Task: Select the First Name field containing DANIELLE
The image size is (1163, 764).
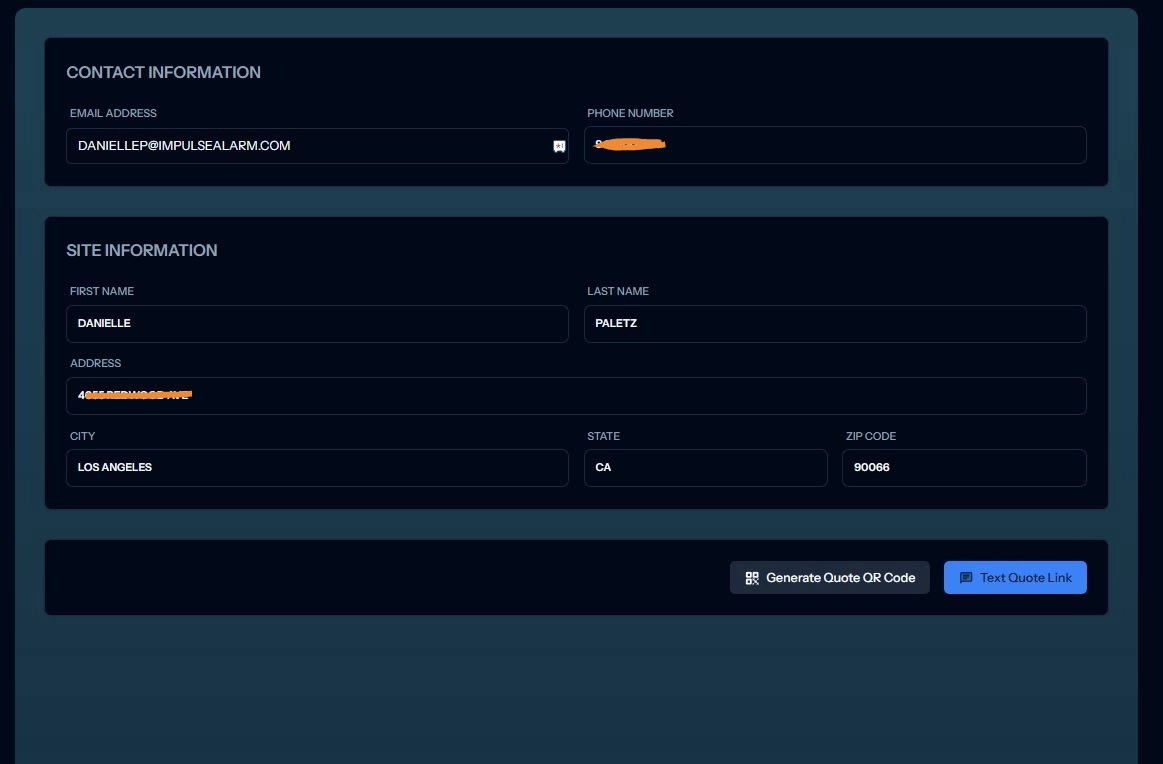Action: pyautogui.click(x=317, y=323)
